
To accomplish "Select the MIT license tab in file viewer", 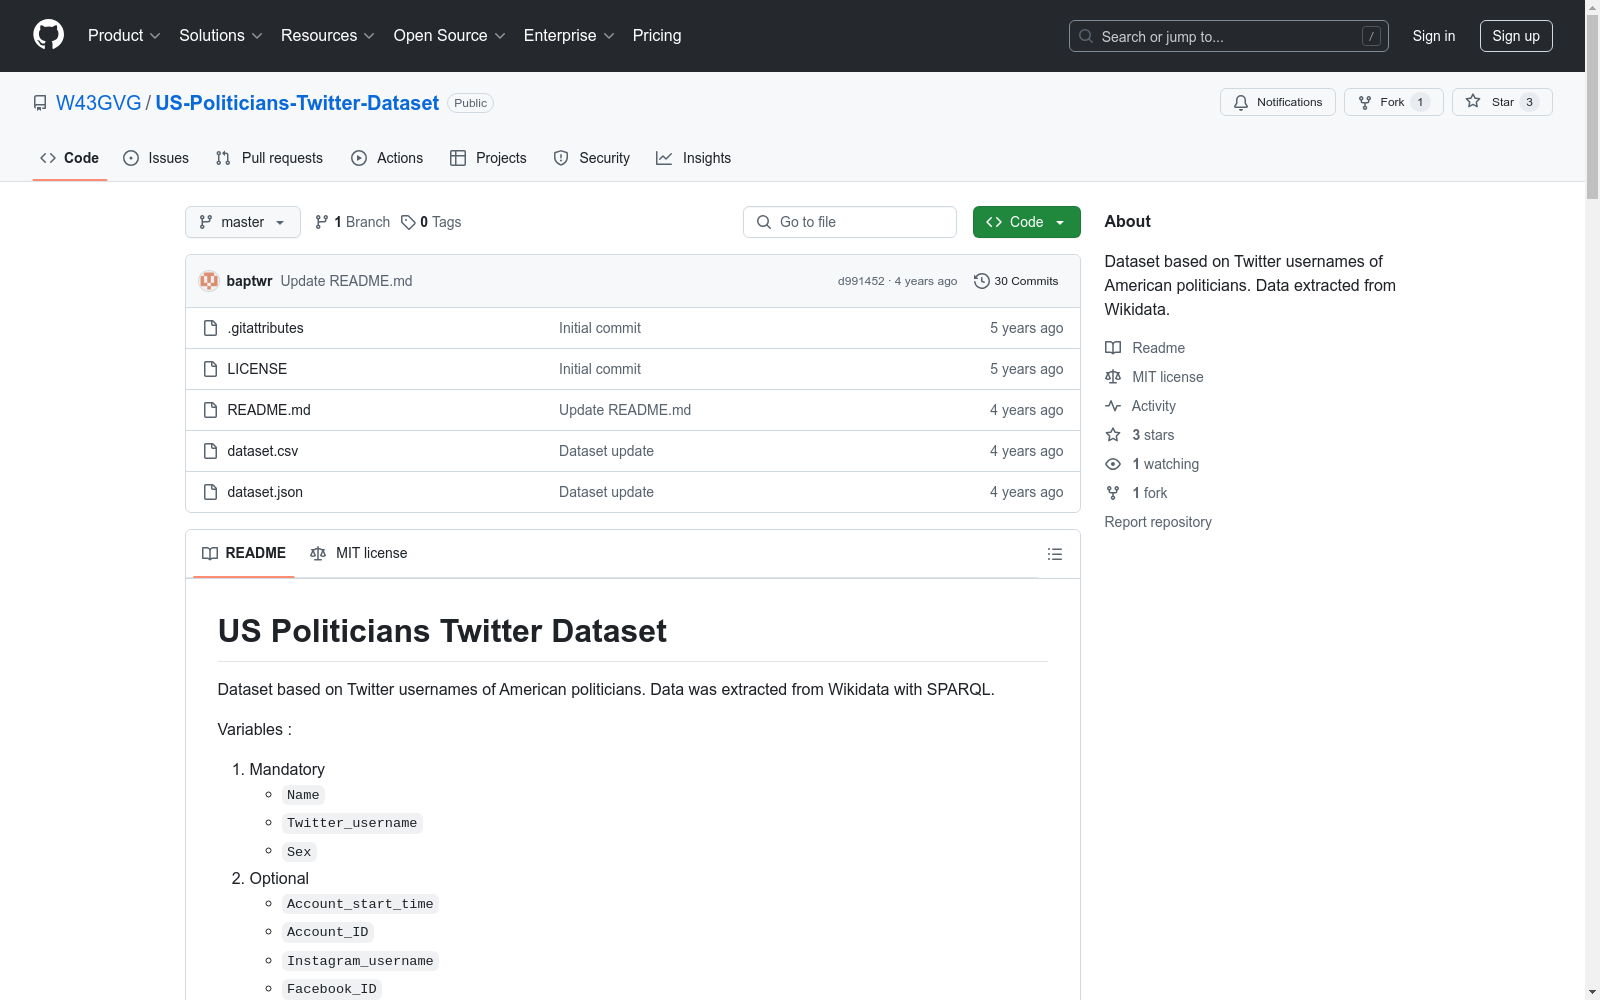I will click(359, 553).
